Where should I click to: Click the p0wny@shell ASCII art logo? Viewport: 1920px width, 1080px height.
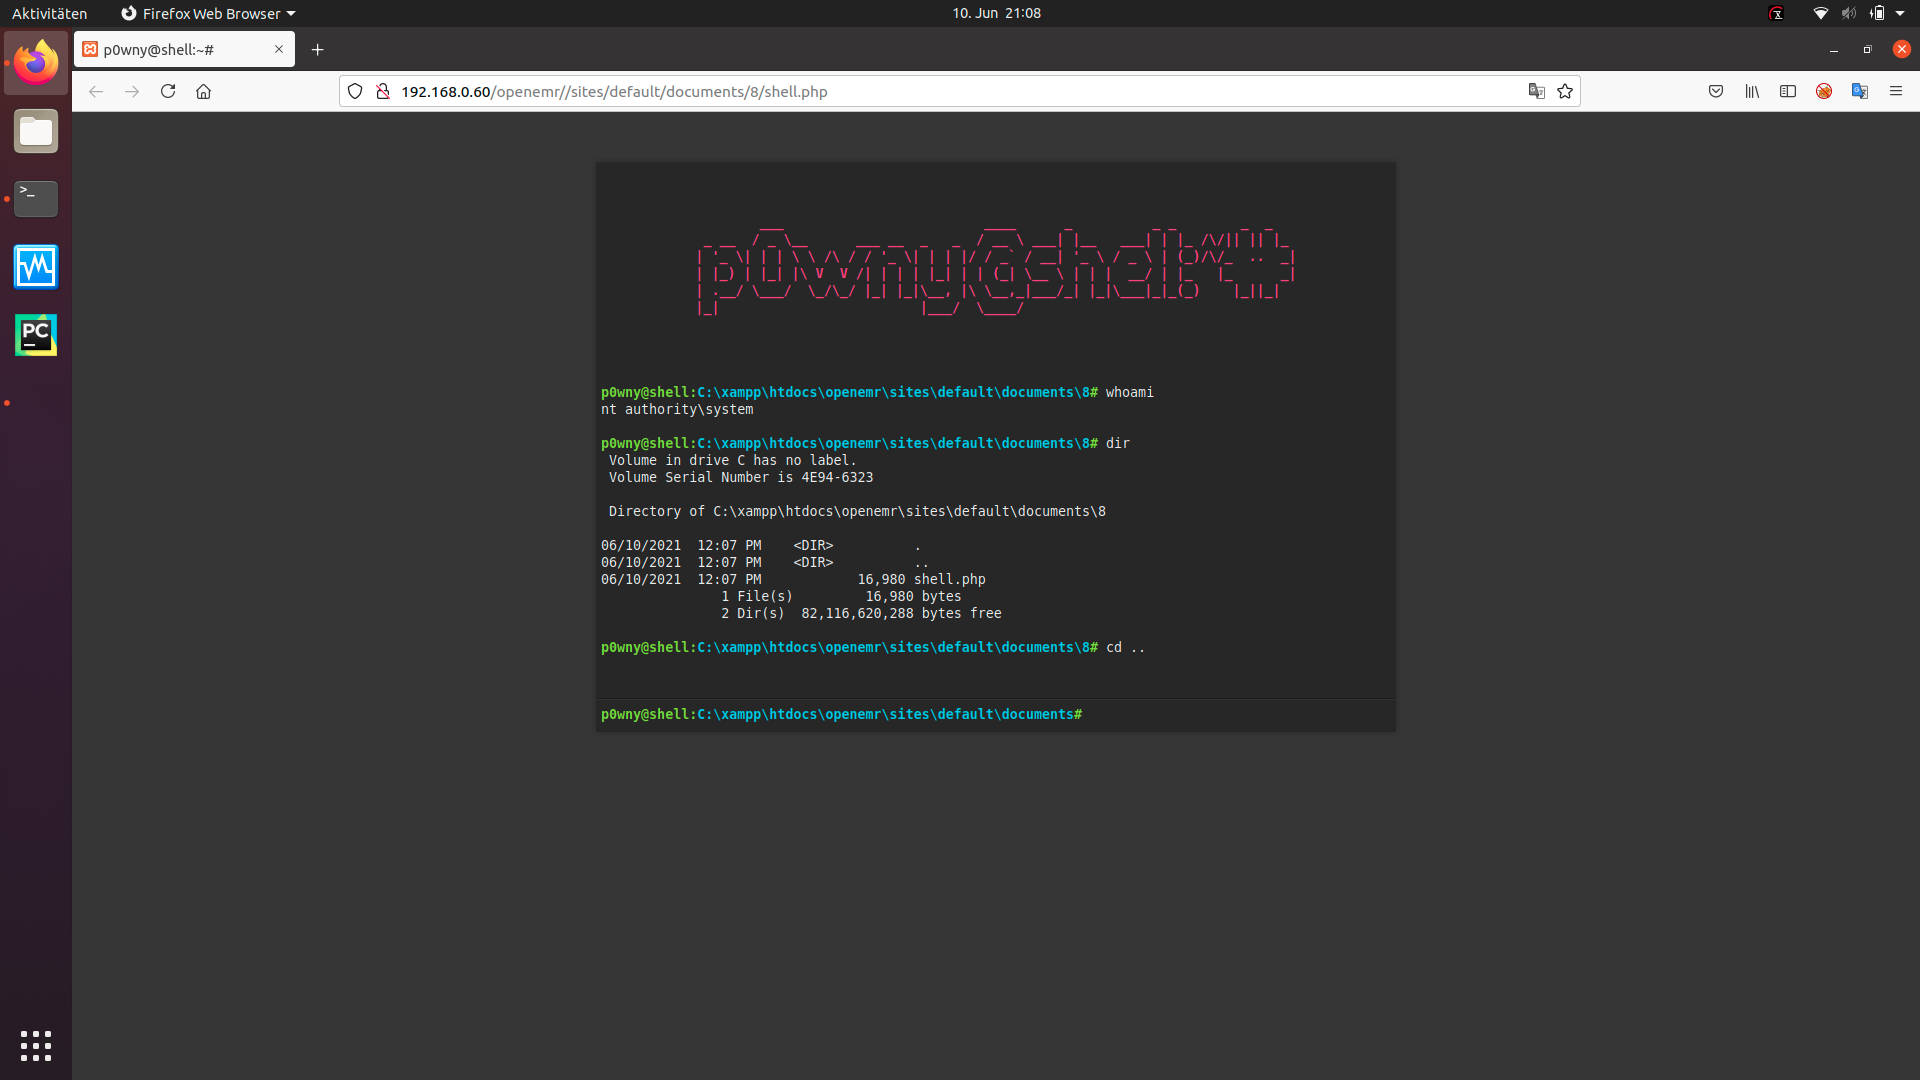[x=996, y=270]
